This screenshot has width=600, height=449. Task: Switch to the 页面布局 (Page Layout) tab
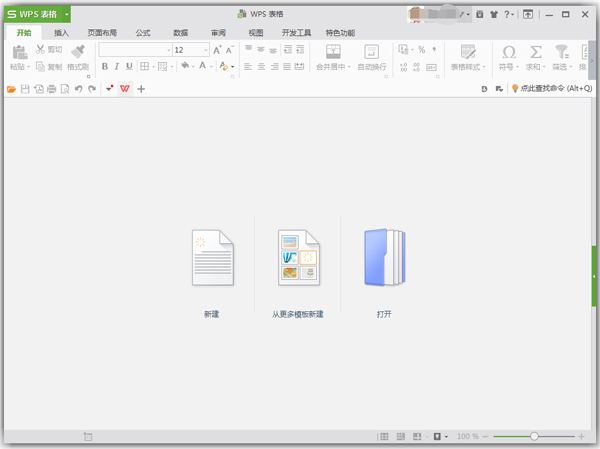102,33
